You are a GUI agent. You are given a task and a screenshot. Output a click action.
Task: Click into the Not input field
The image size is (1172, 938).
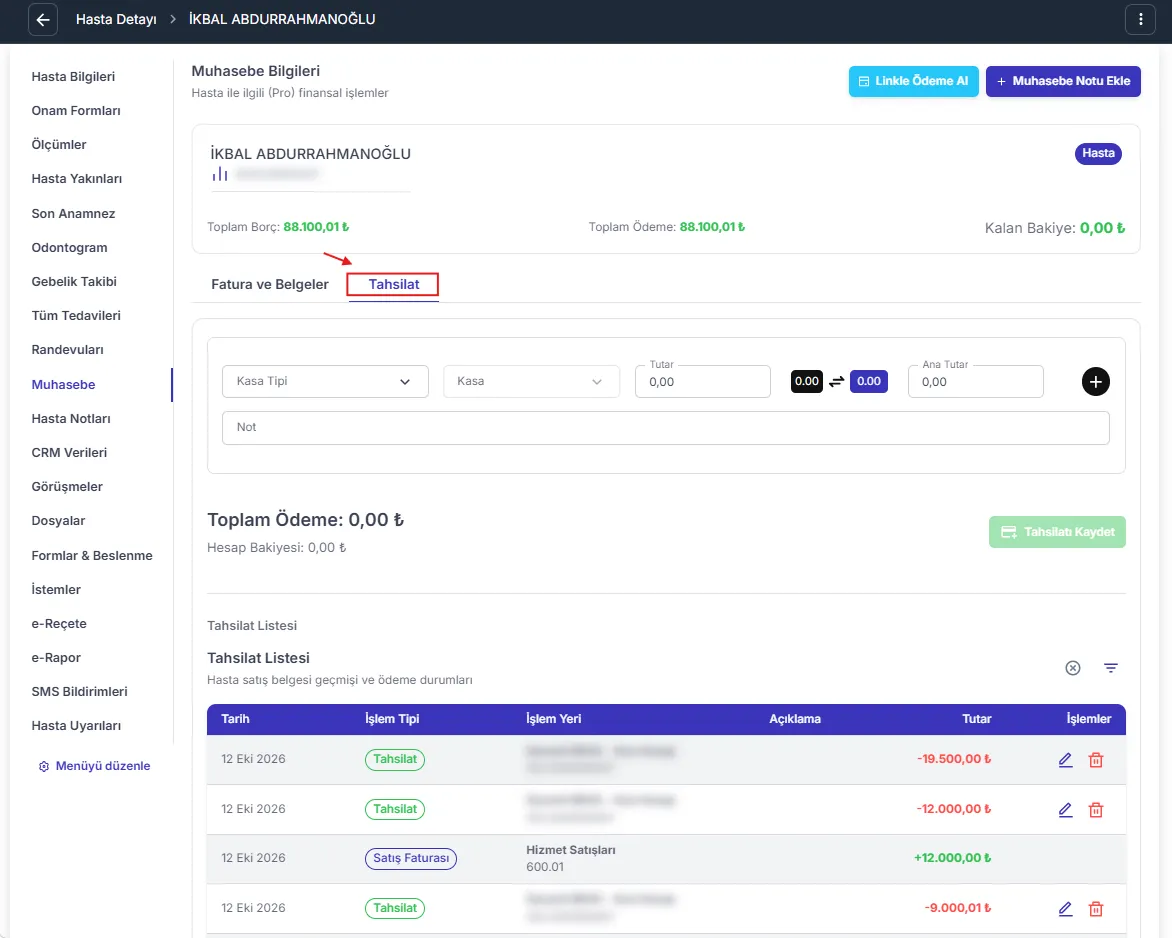point(665,428)
